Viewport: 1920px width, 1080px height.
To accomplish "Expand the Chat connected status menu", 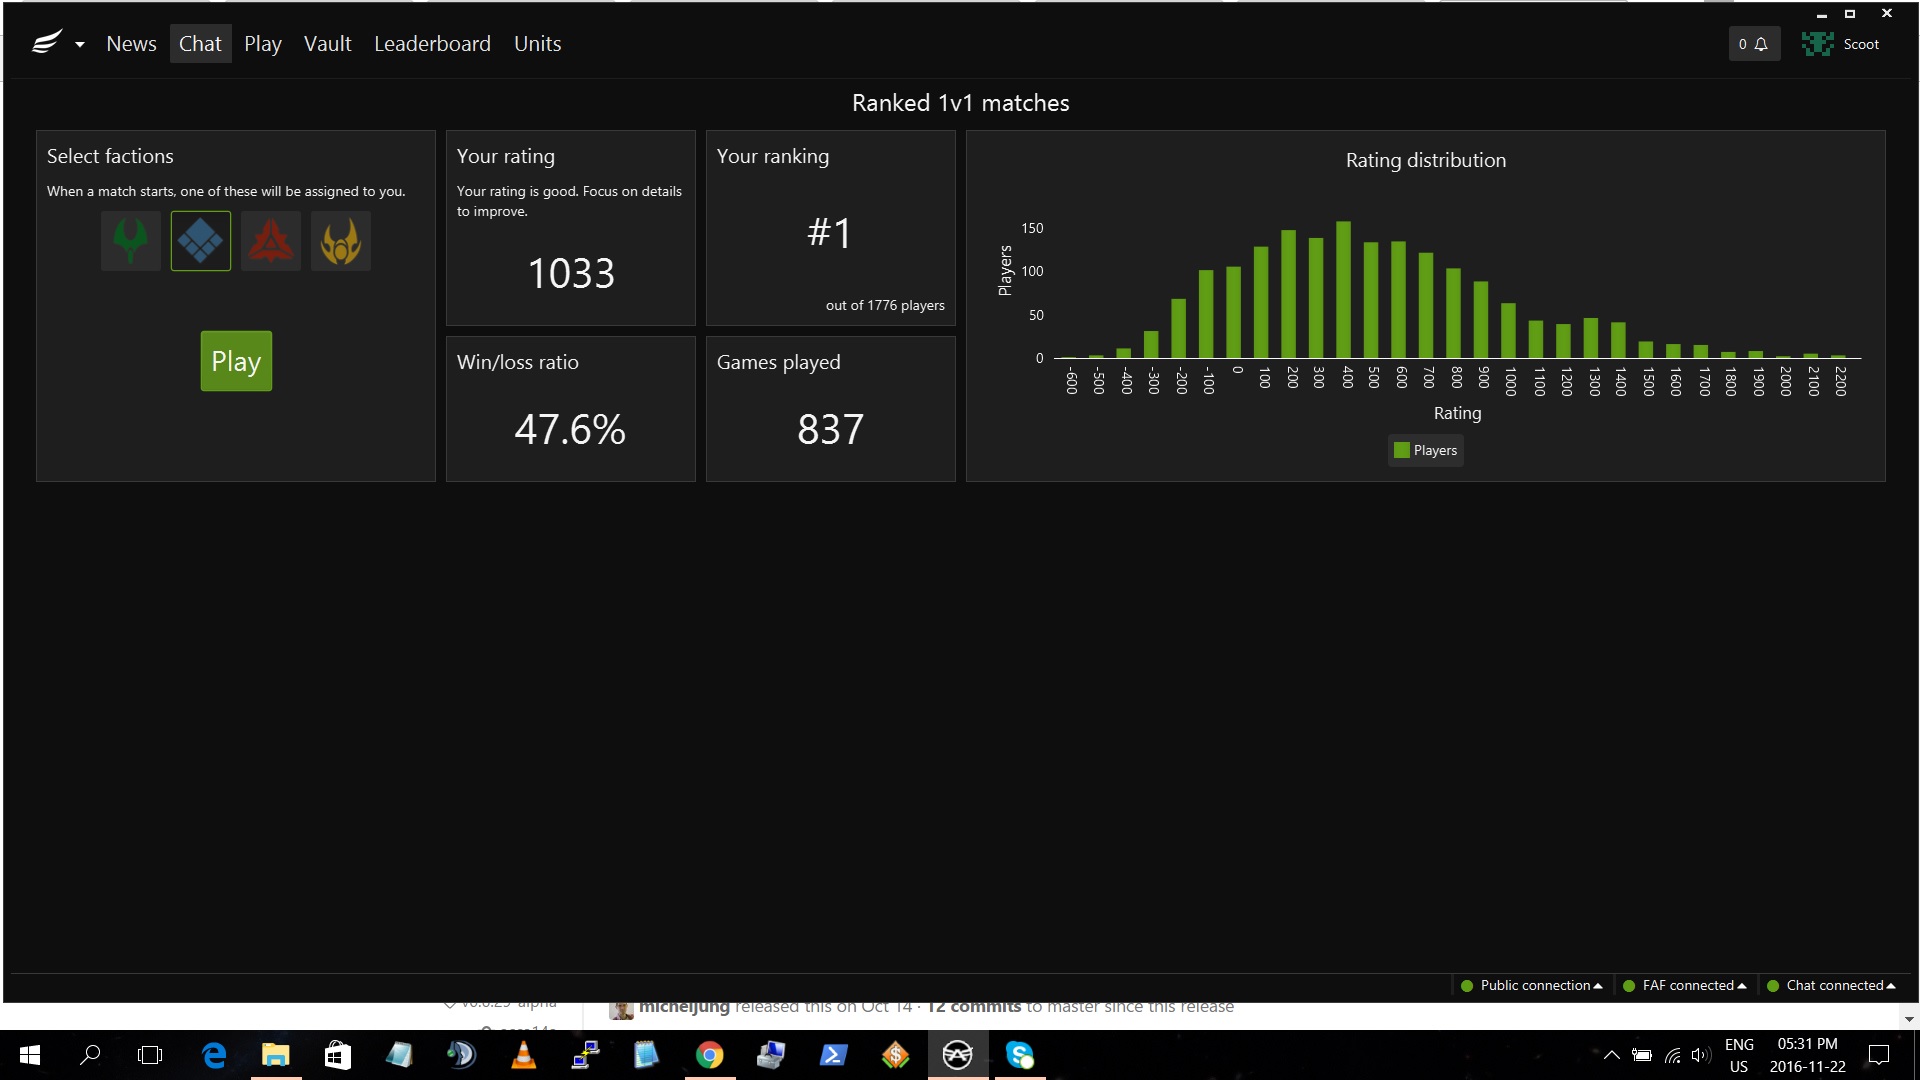I will pyautogui.click(x=1832, y=985).
